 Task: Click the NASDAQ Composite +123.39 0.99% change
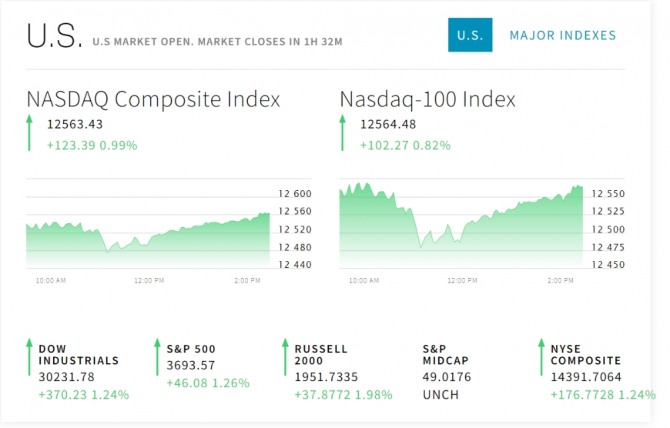(x=91, y=145)
